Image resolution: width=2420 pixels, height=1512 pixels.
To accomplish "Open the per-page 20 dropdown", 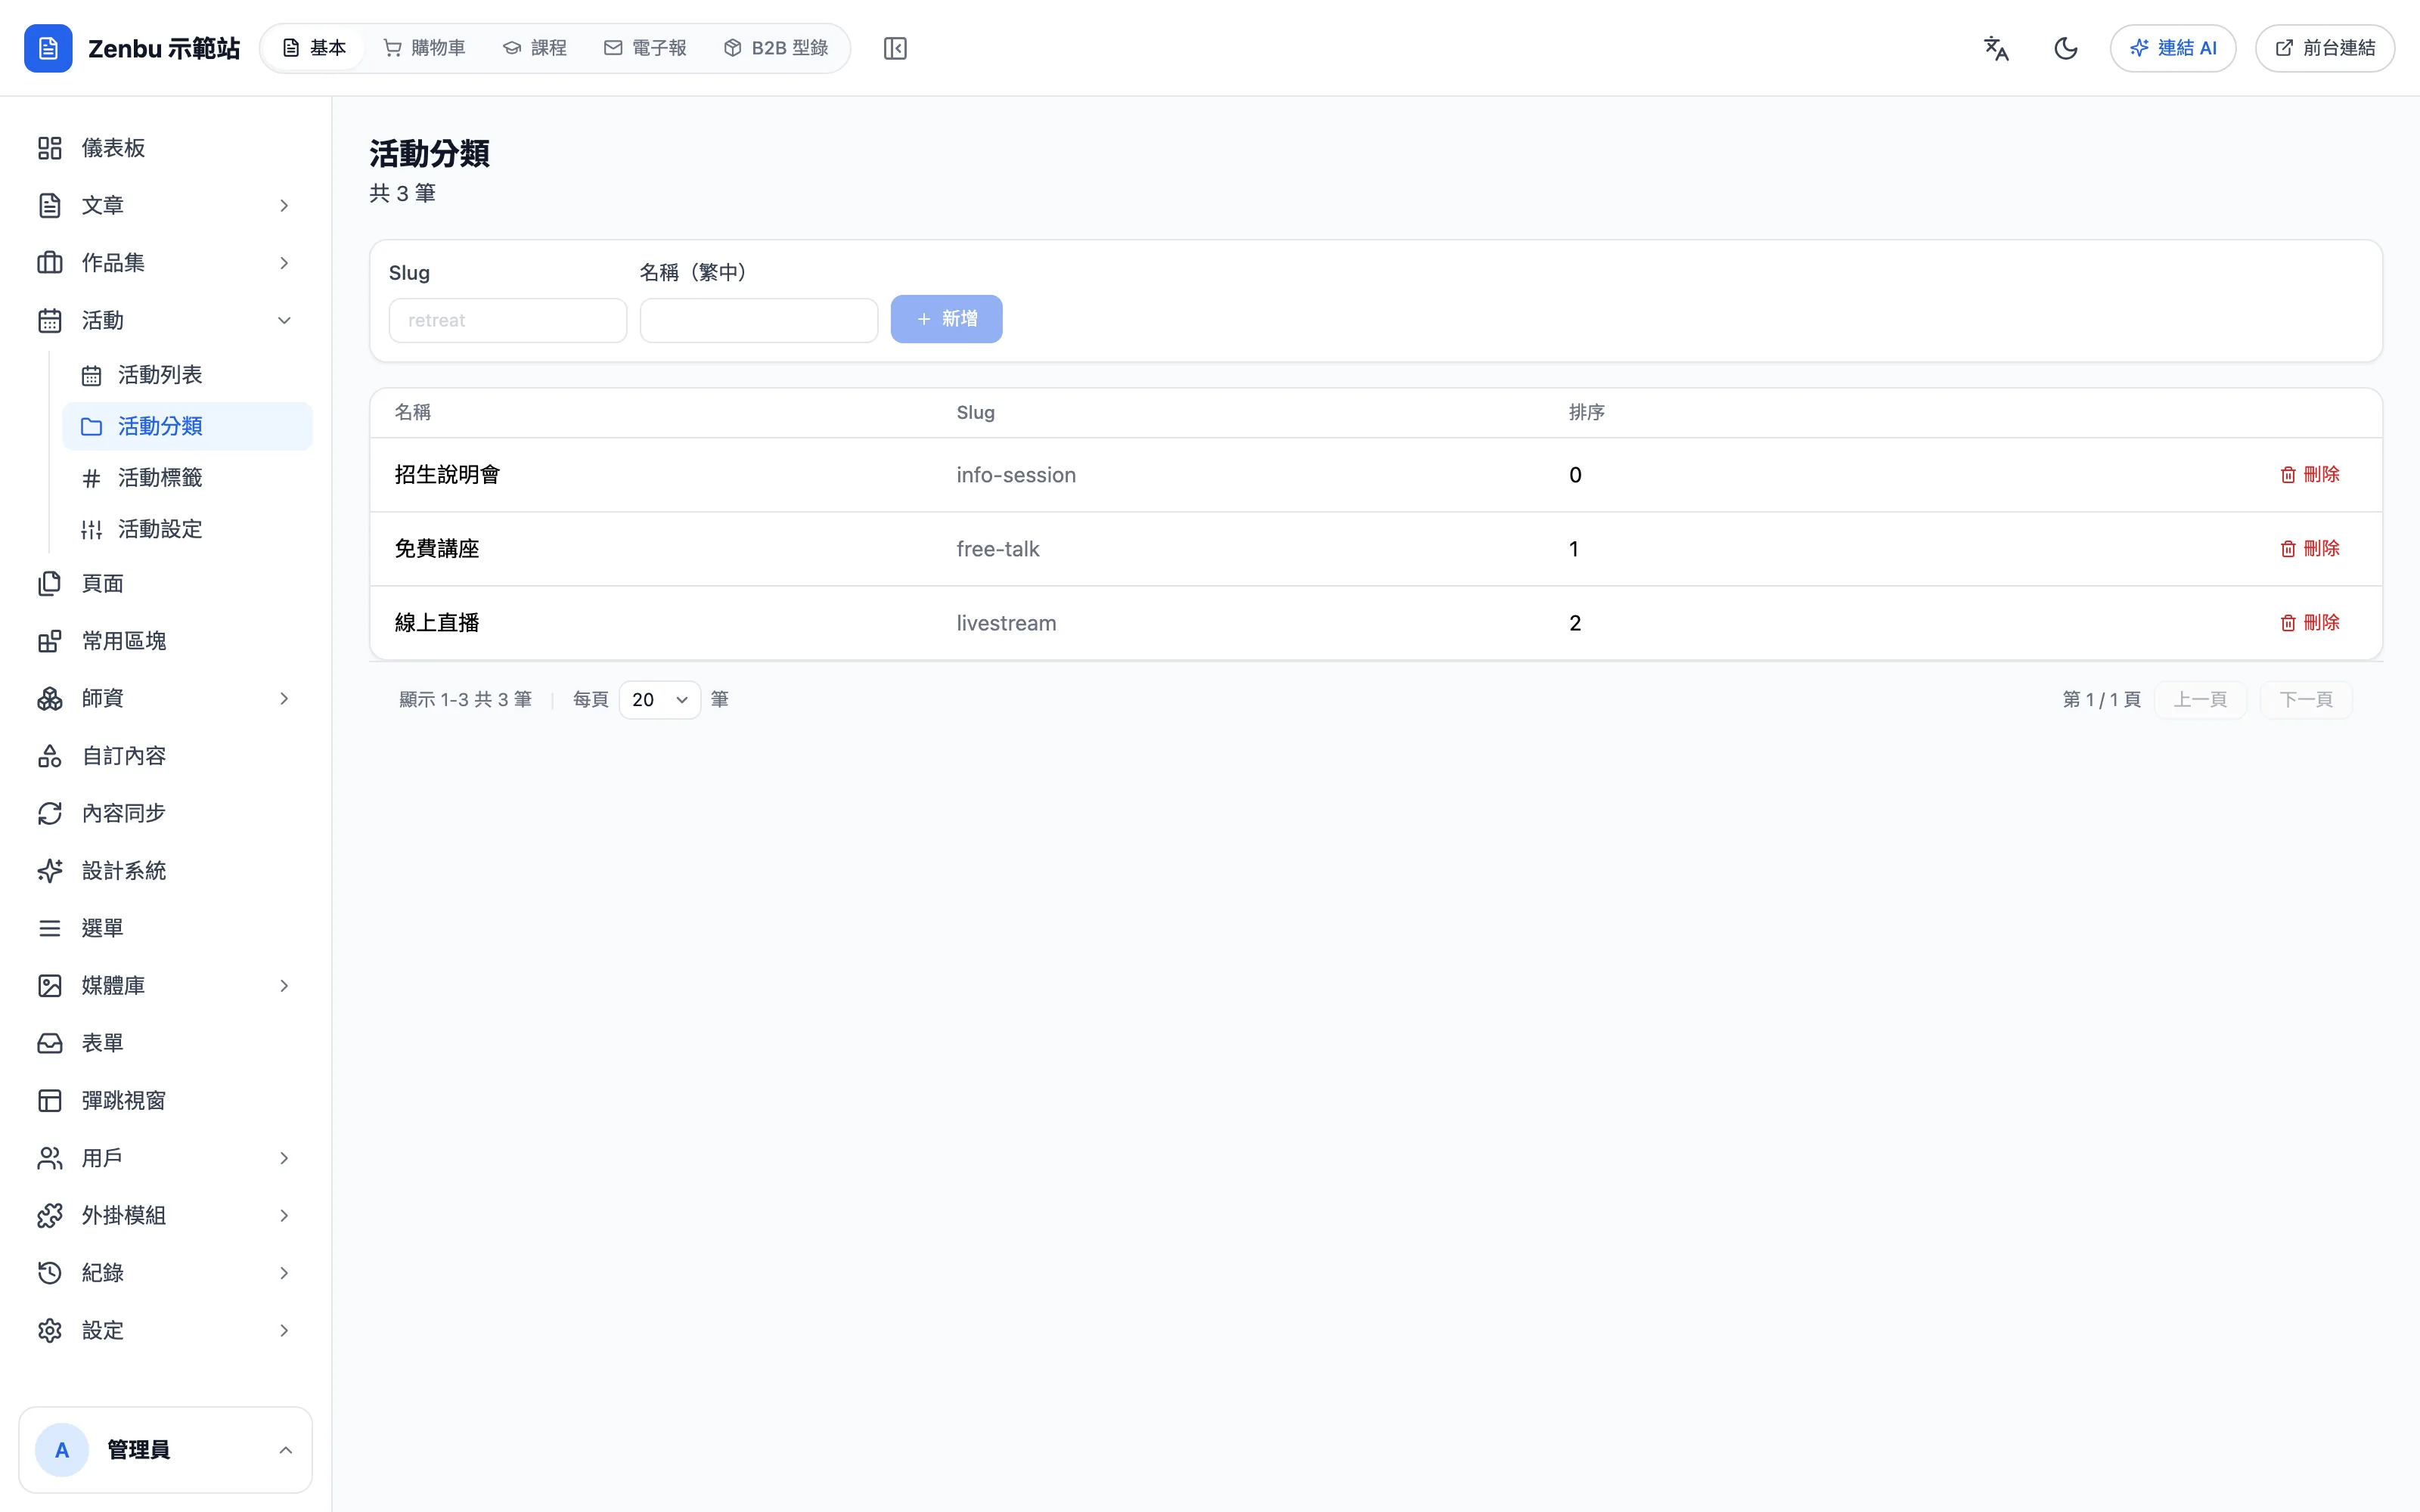I will pyautogui.click(x=660, y=700).
